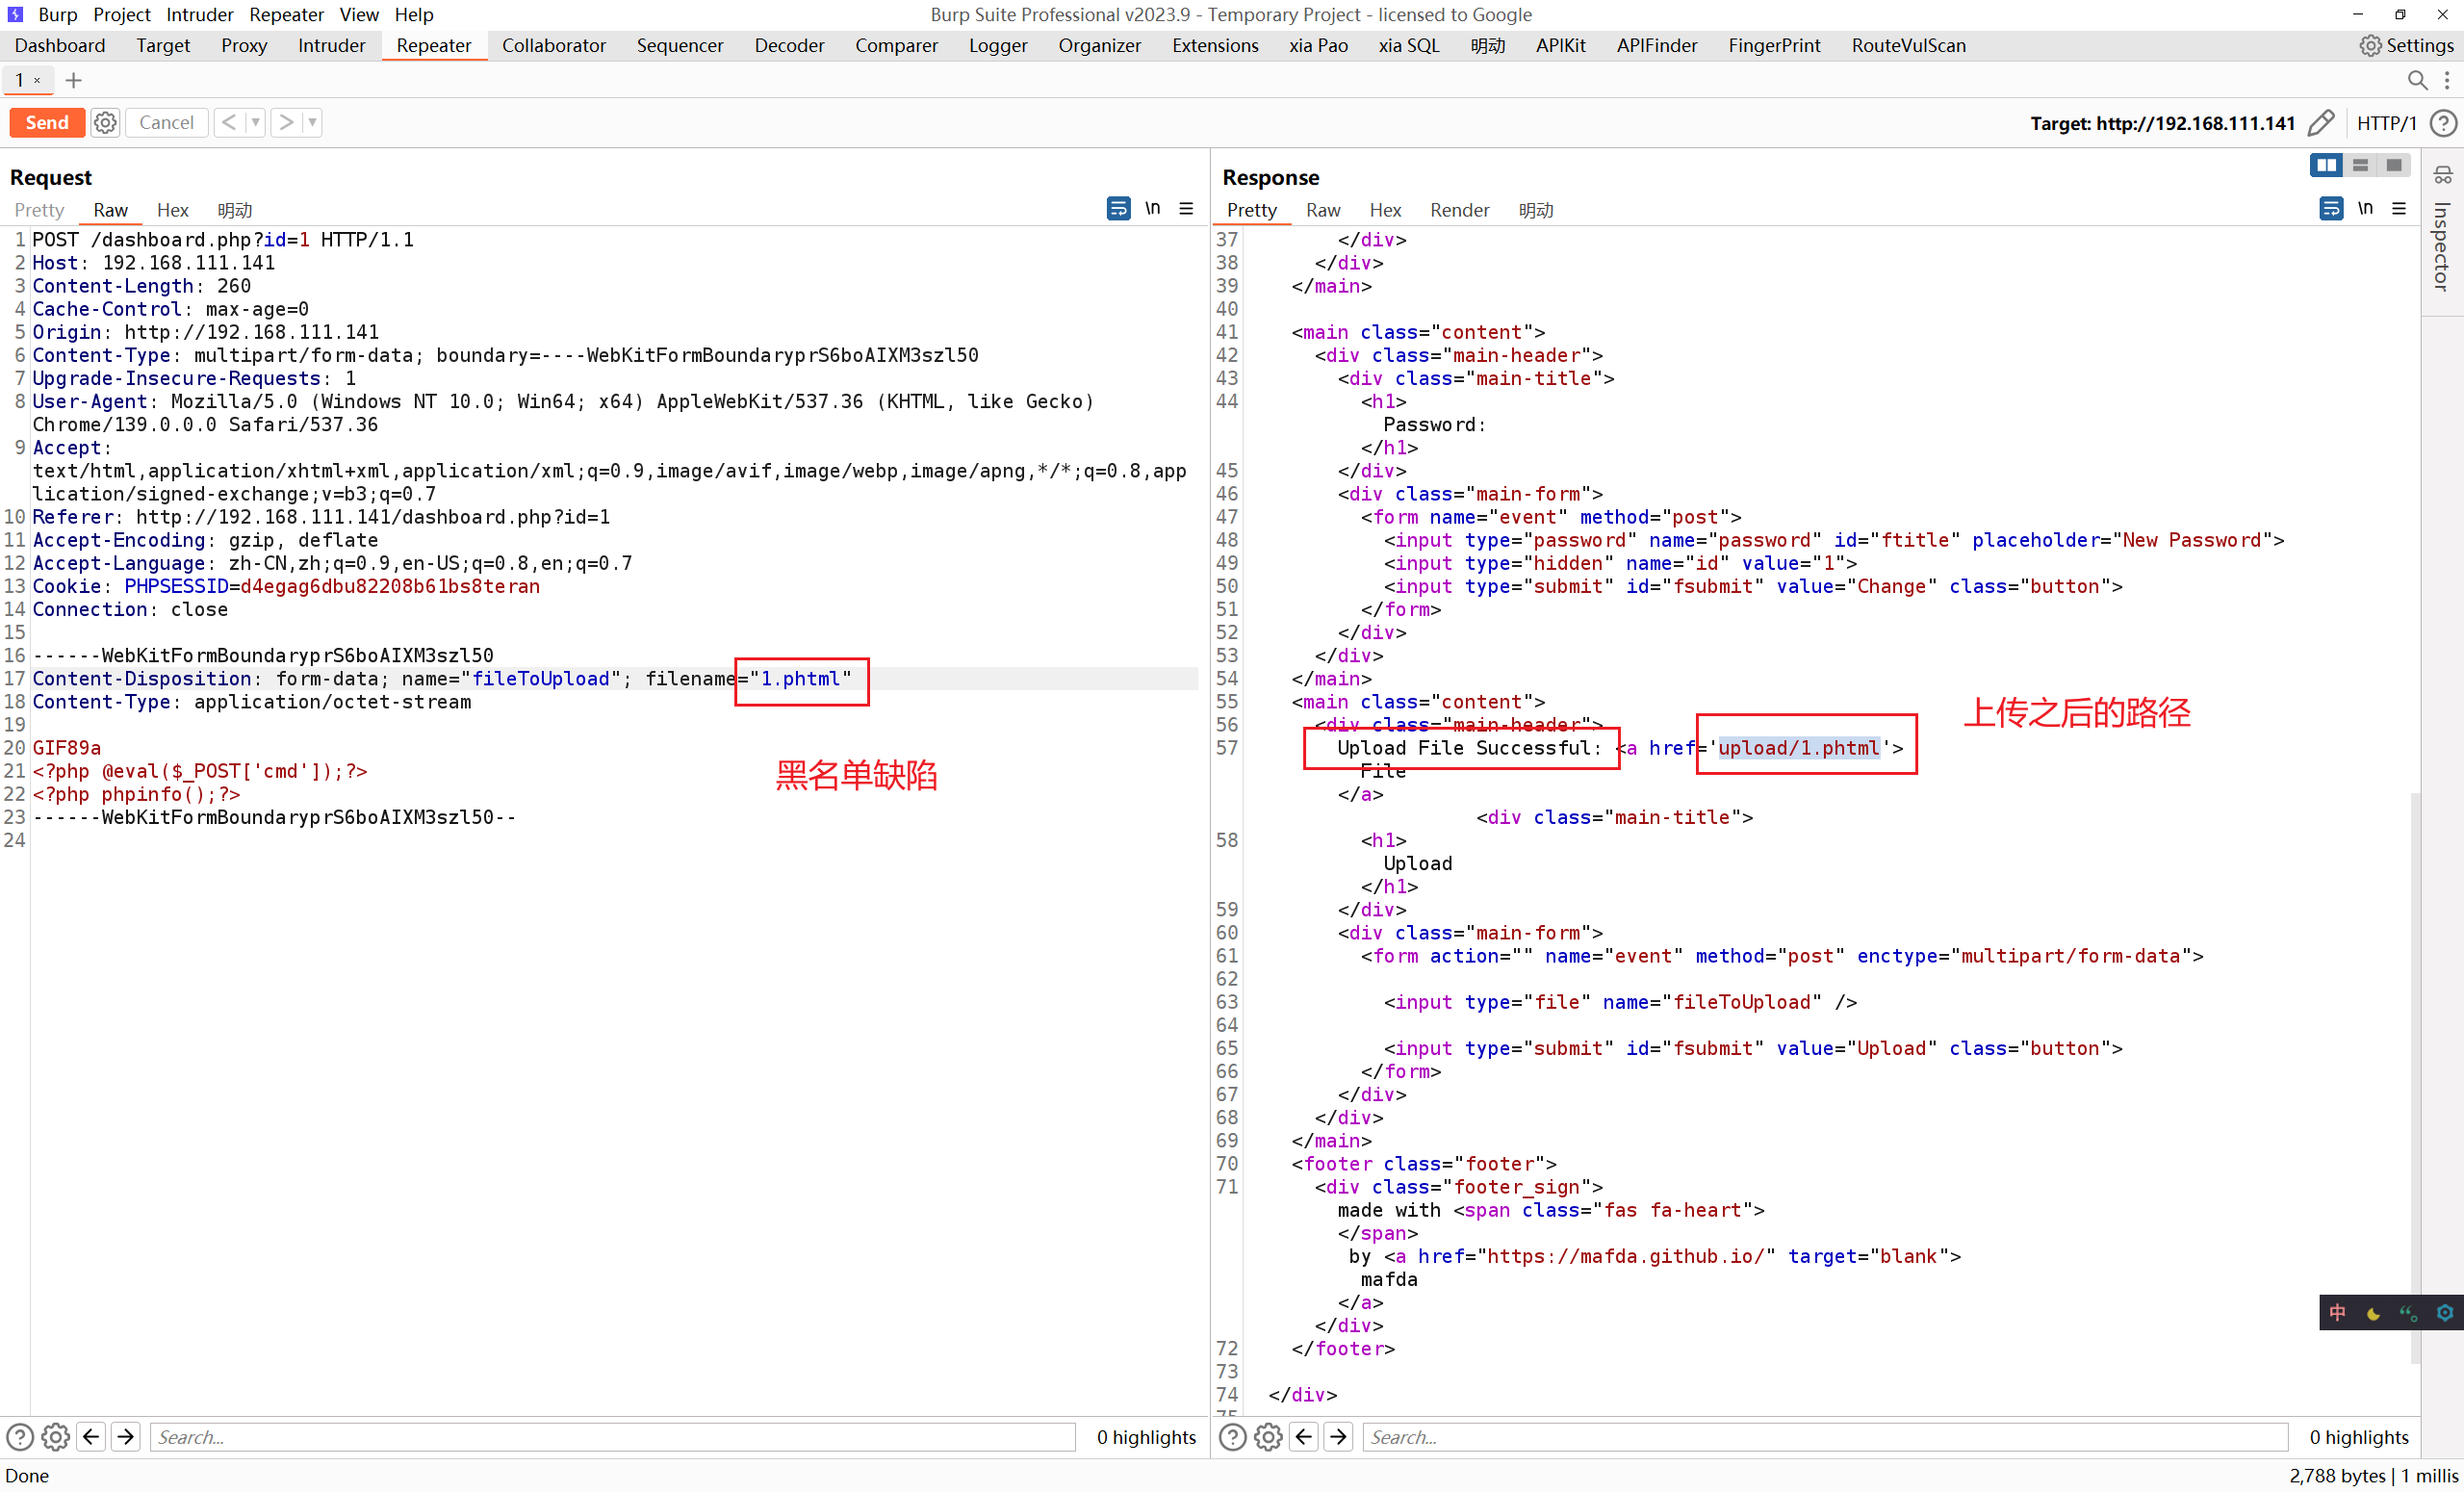The height and width of the screenshot is (1492, 2464).
Task: Open history back dropdown arrow
Action: pos(255,122)
